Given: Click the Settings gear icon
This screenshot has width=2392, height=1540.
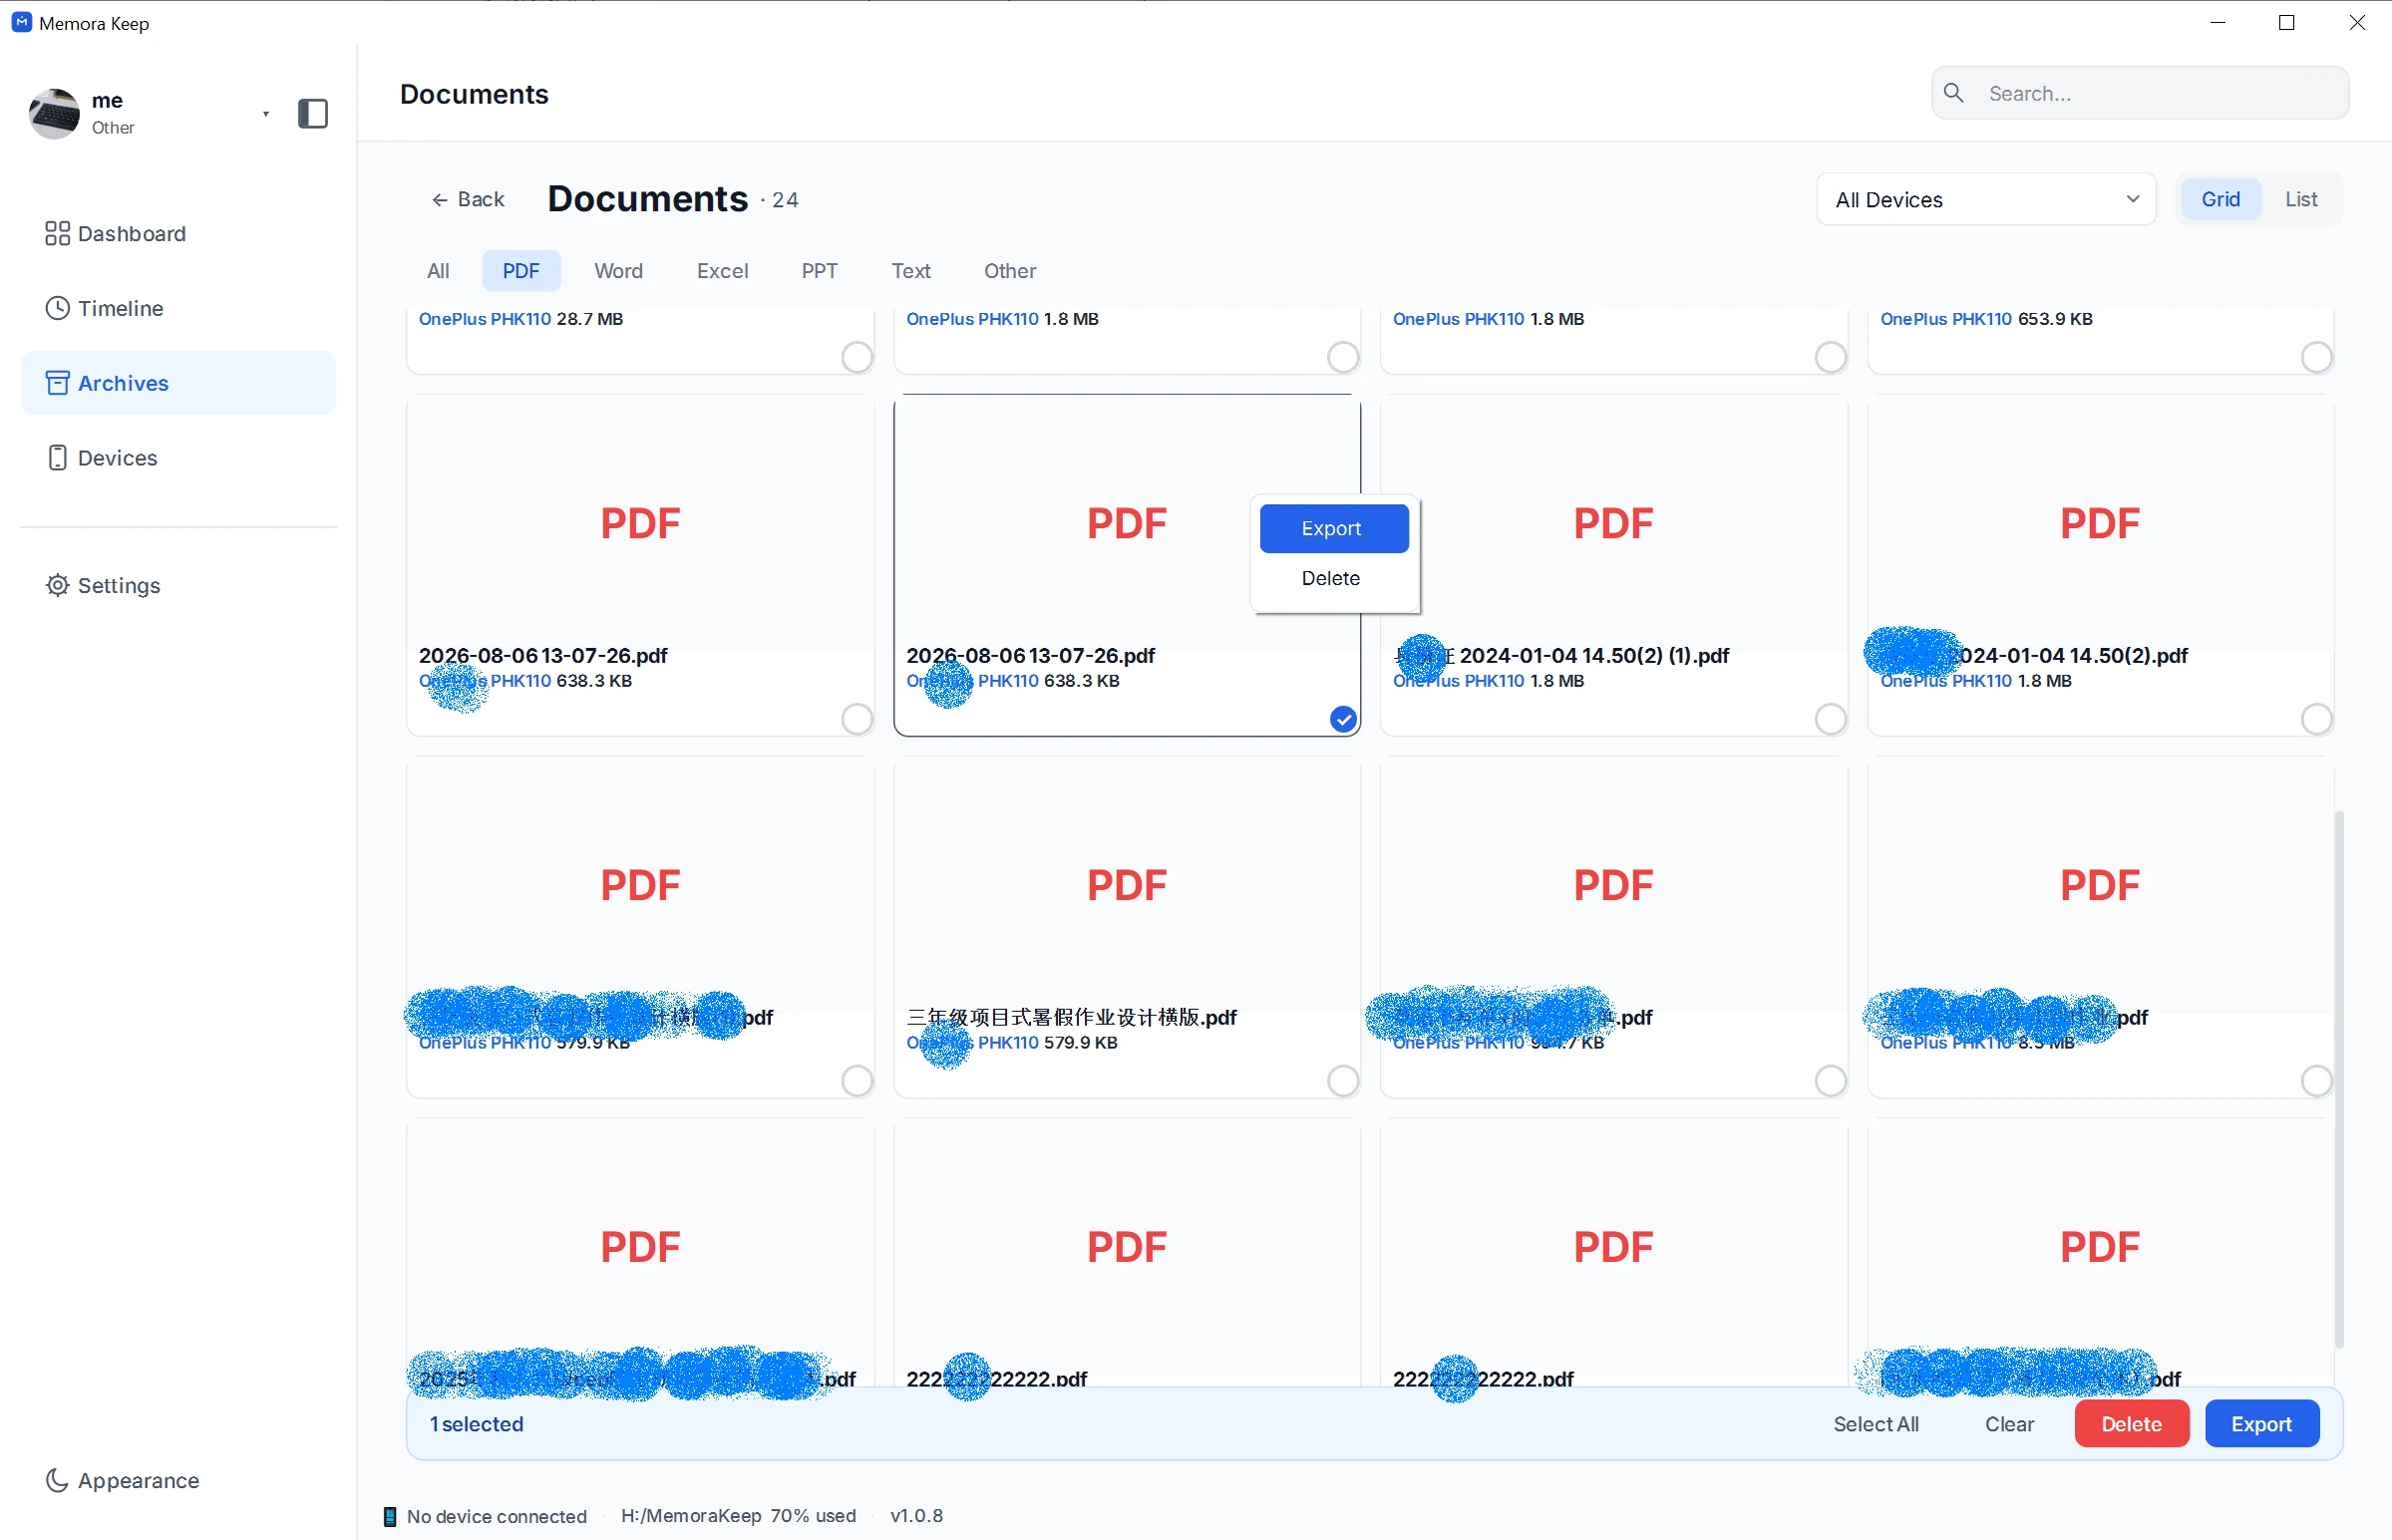Looking at the screenshot, I should tap(57, 585).
